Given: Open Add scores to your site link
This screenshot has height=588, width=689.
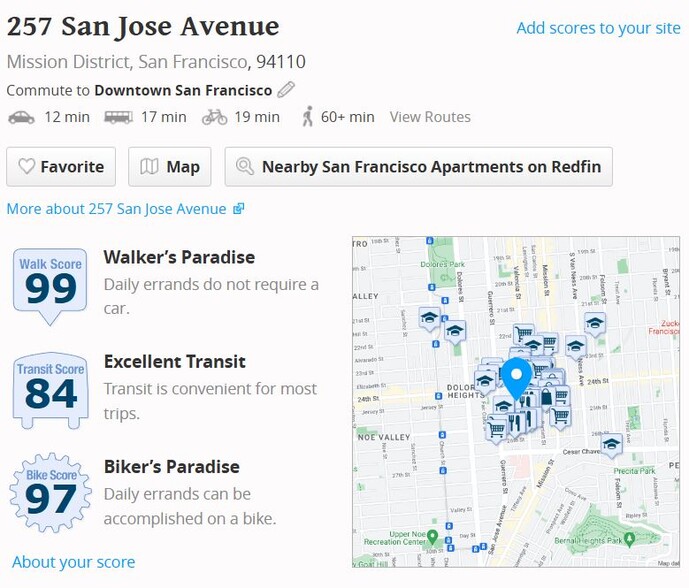Looking at the screenshot, I should point(598,28).
